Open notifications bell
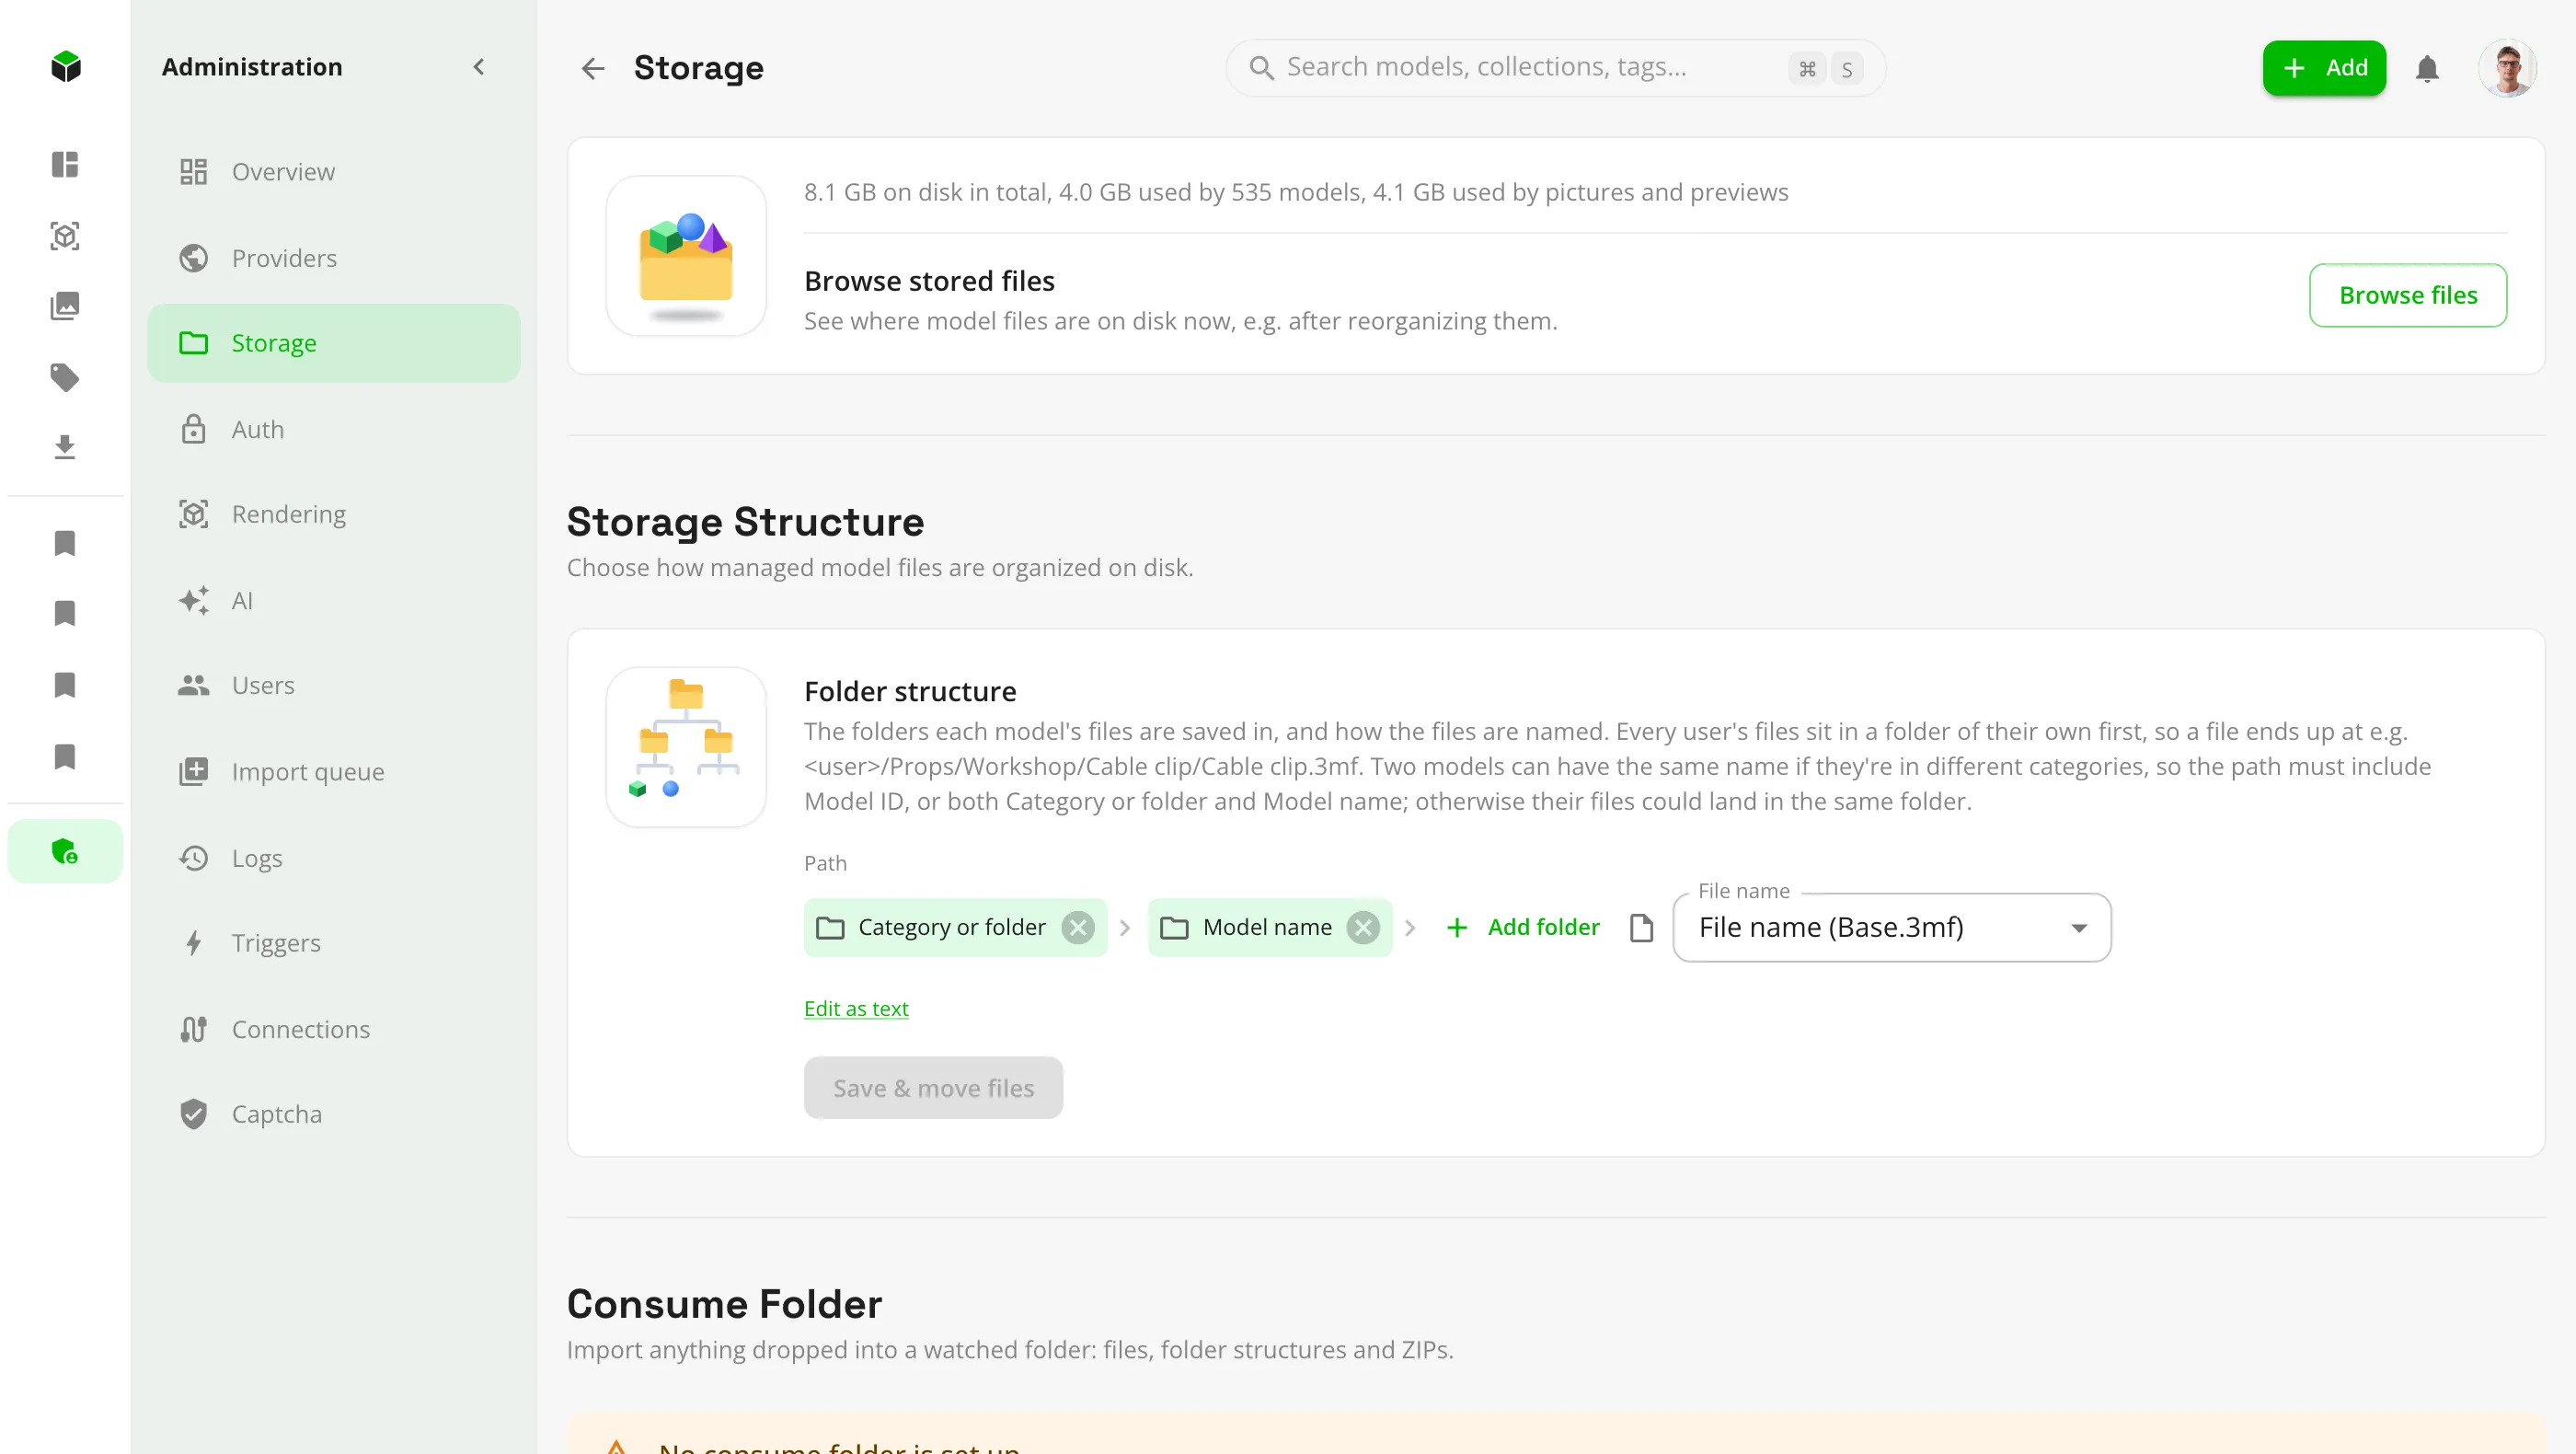 click(2427, 68)
